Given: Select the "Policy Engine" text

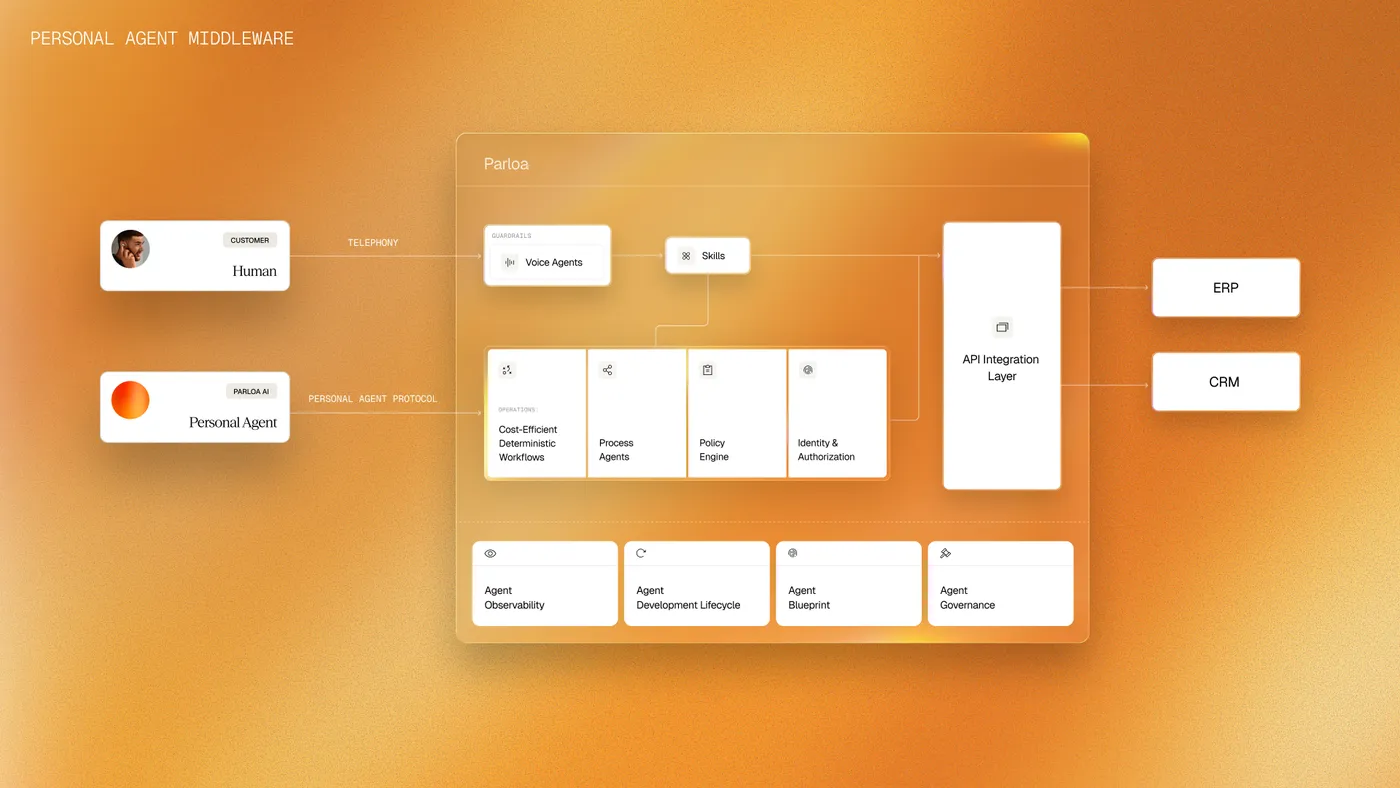Looking at the screenshot, I should [x=714, y=450].
